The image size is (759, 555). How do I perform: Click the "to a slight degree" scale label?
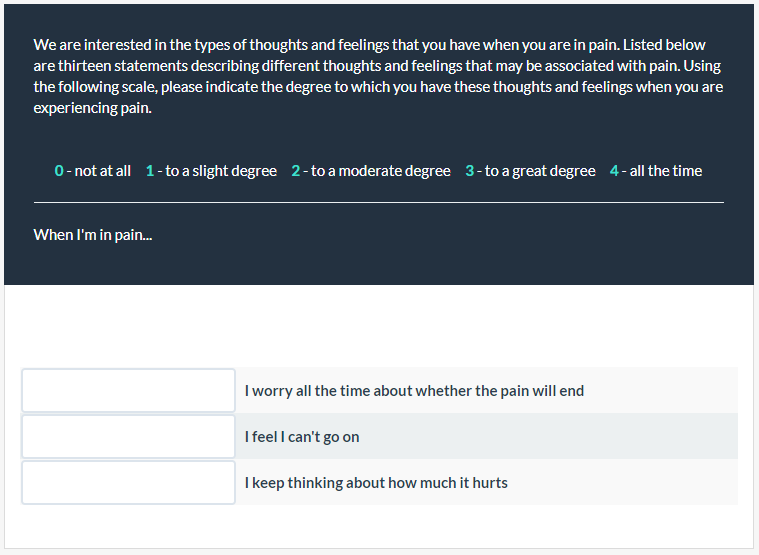[x=221, y=171]
